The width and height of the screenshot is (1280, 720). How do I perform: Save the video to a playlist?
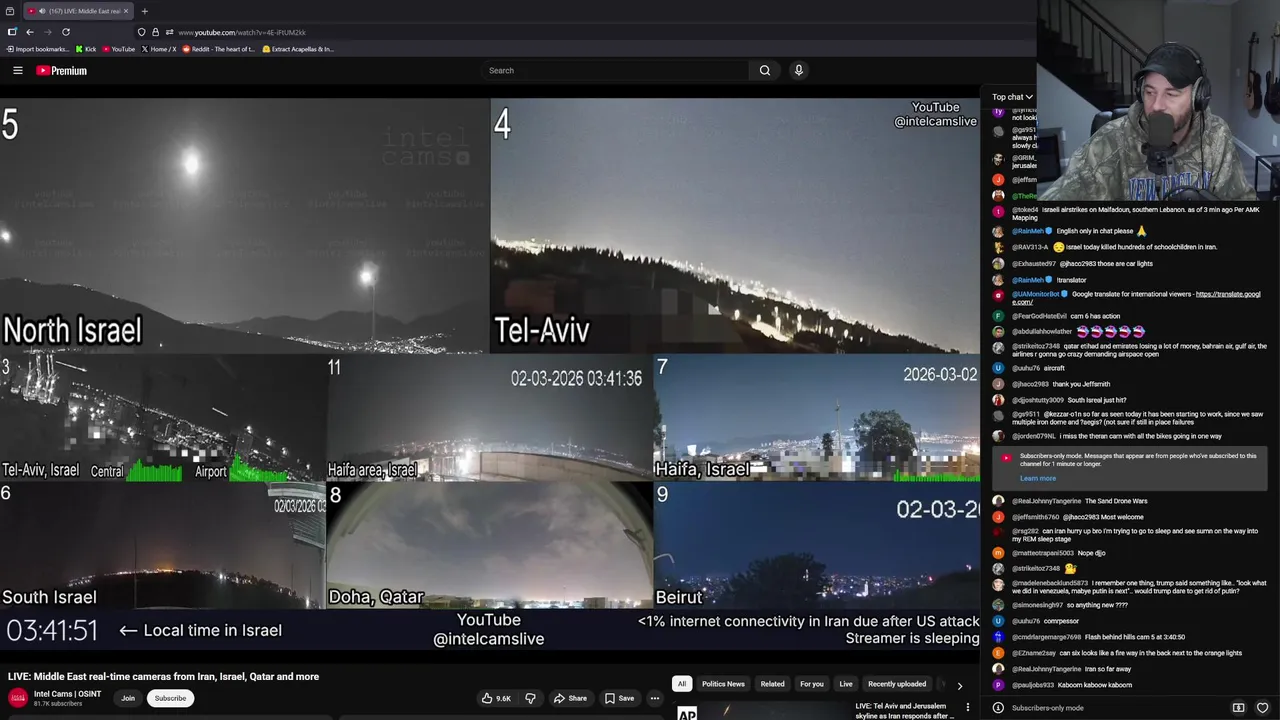tap(619, 698)
